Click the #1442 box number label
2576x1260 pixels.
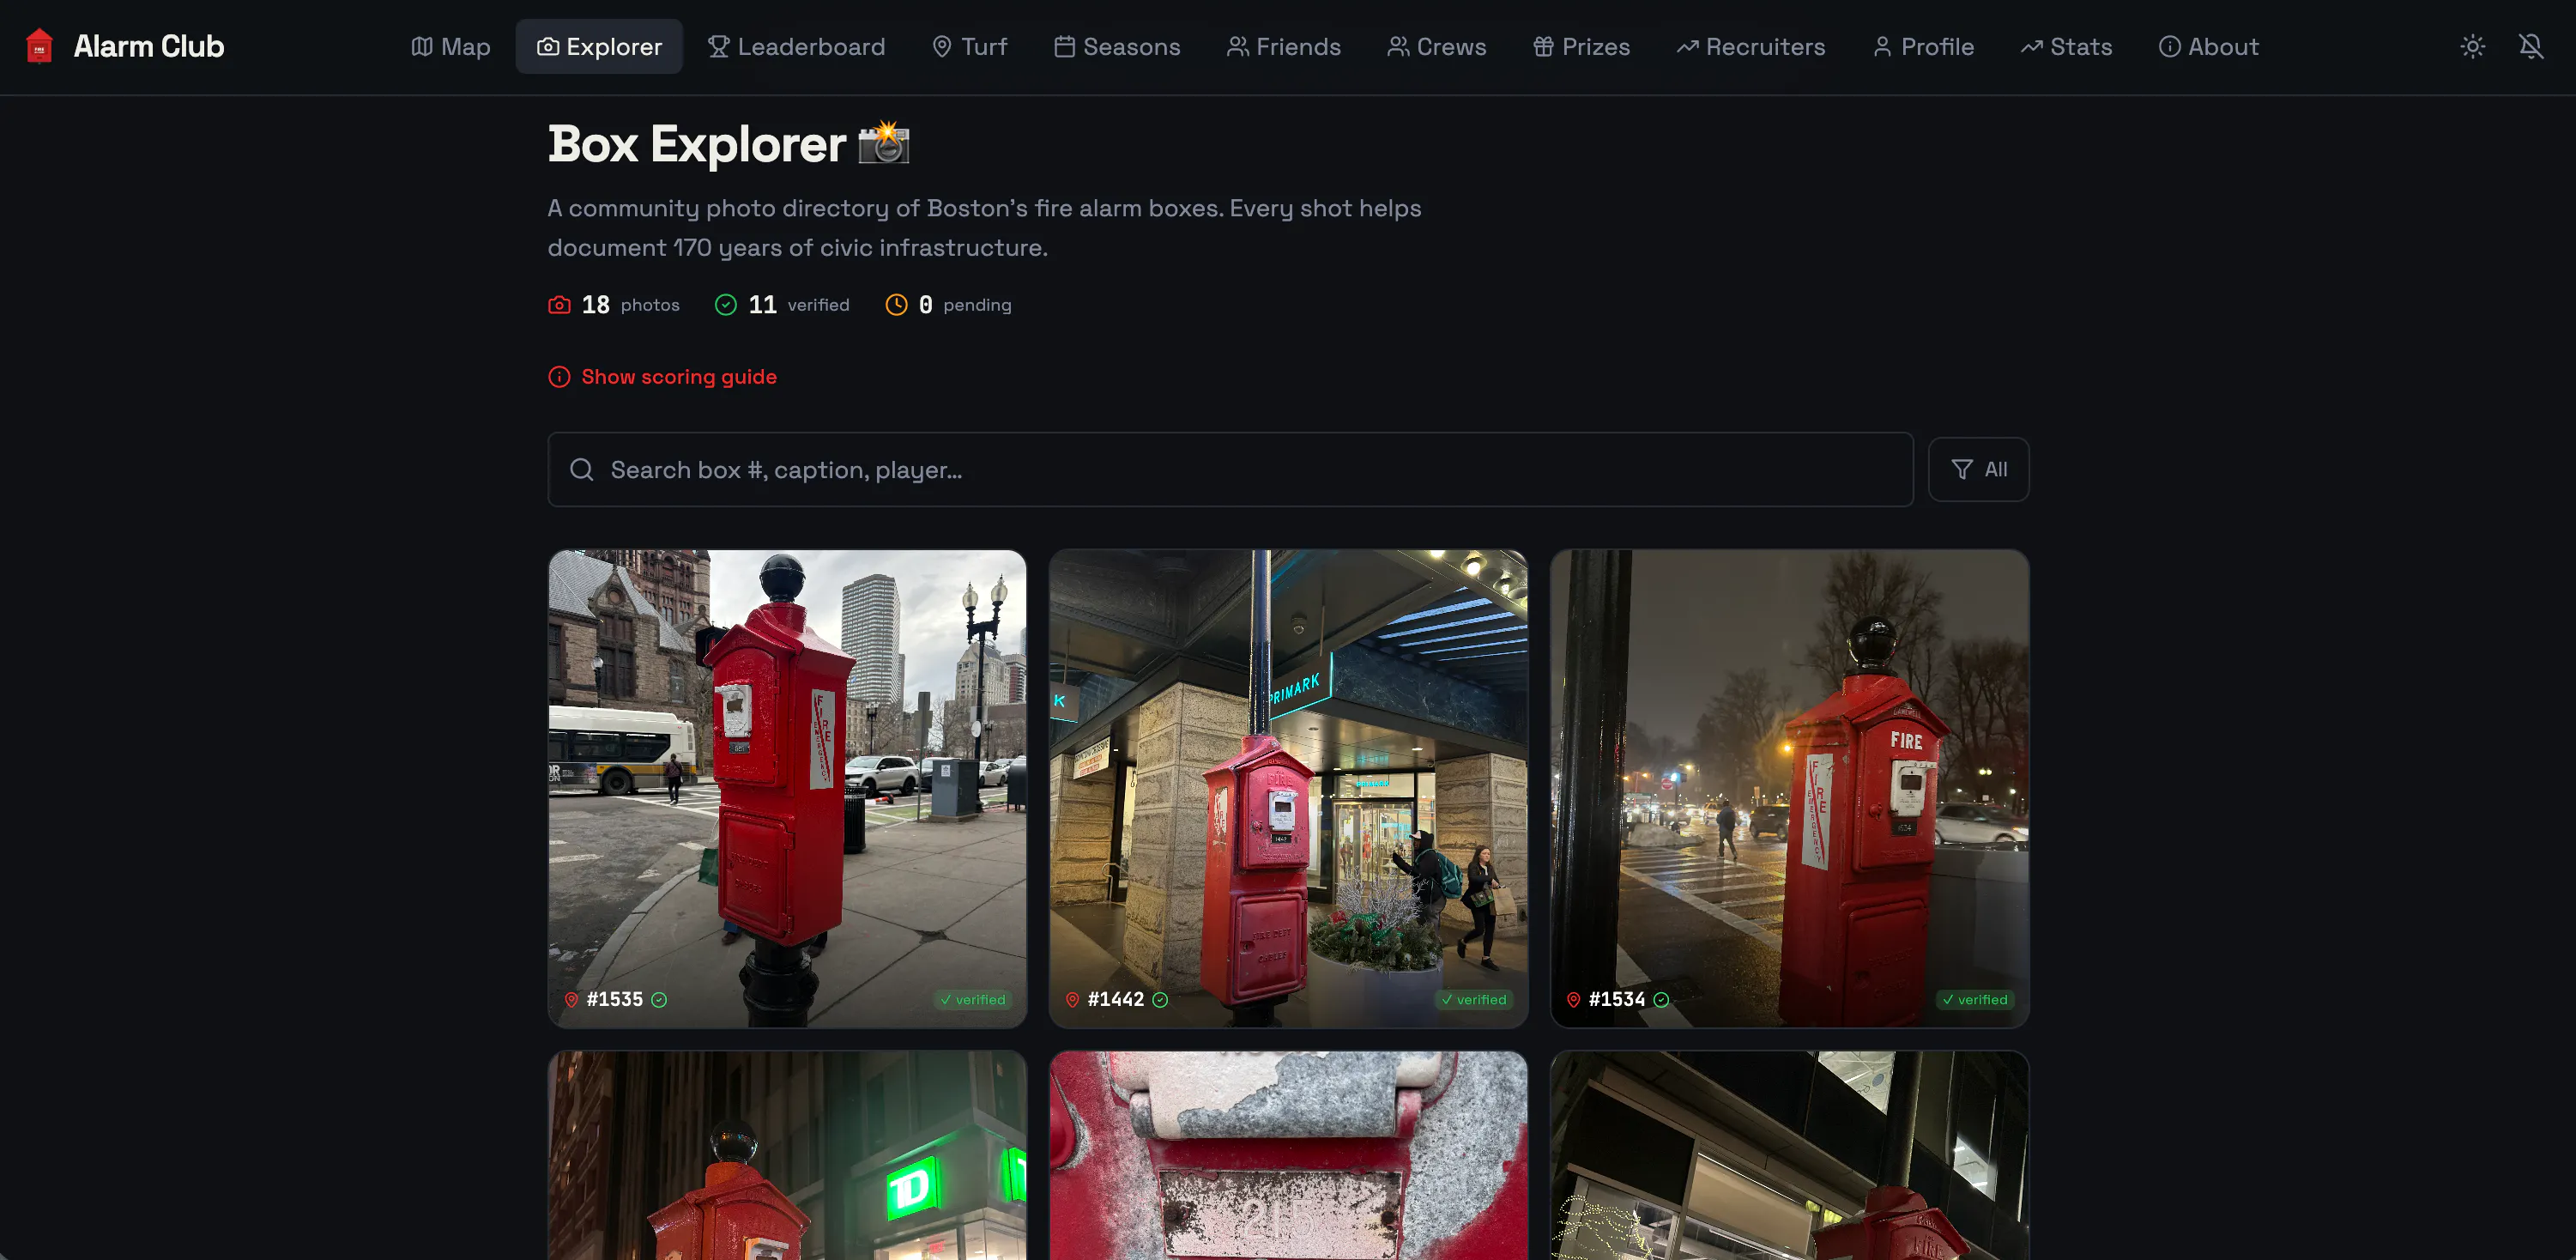coord(1115,1000)
